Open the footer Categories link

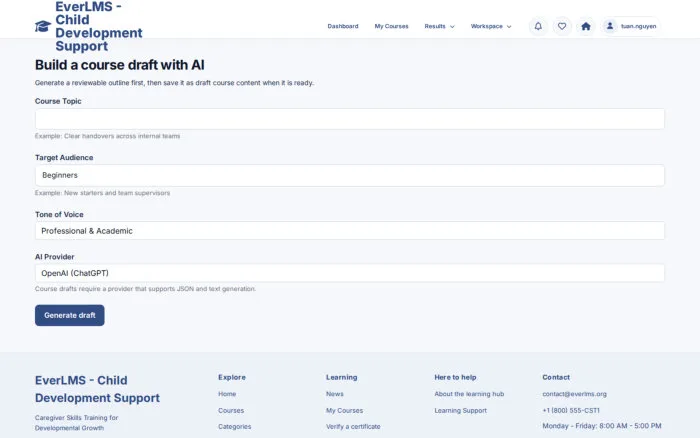coord(234,426)
